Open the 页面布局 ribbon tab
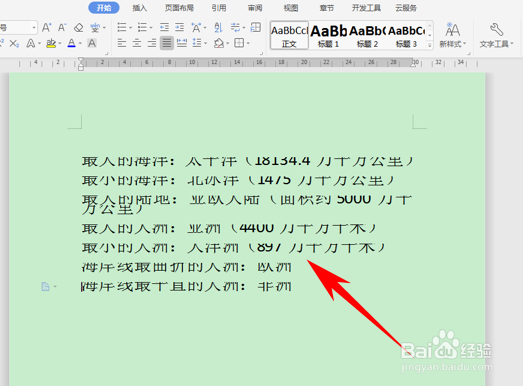 click(179, 8)
